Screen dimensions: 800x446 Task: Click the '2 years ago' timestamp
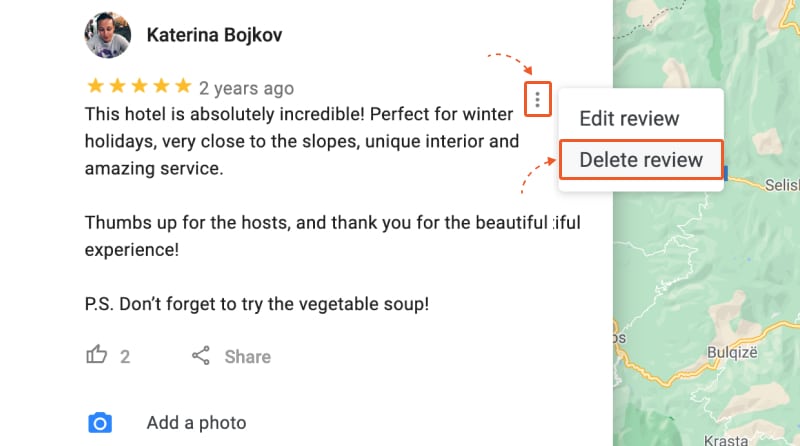coord(246,88)
